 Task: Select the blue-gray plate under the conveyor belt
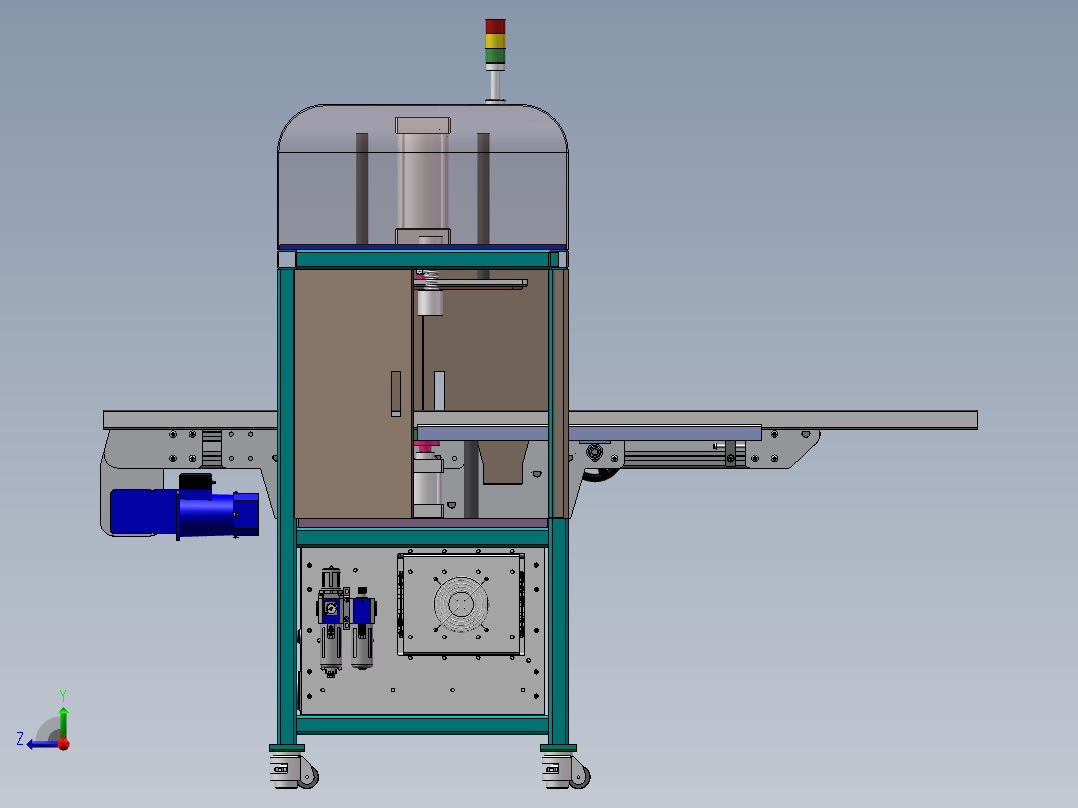[x=588, y=433]
